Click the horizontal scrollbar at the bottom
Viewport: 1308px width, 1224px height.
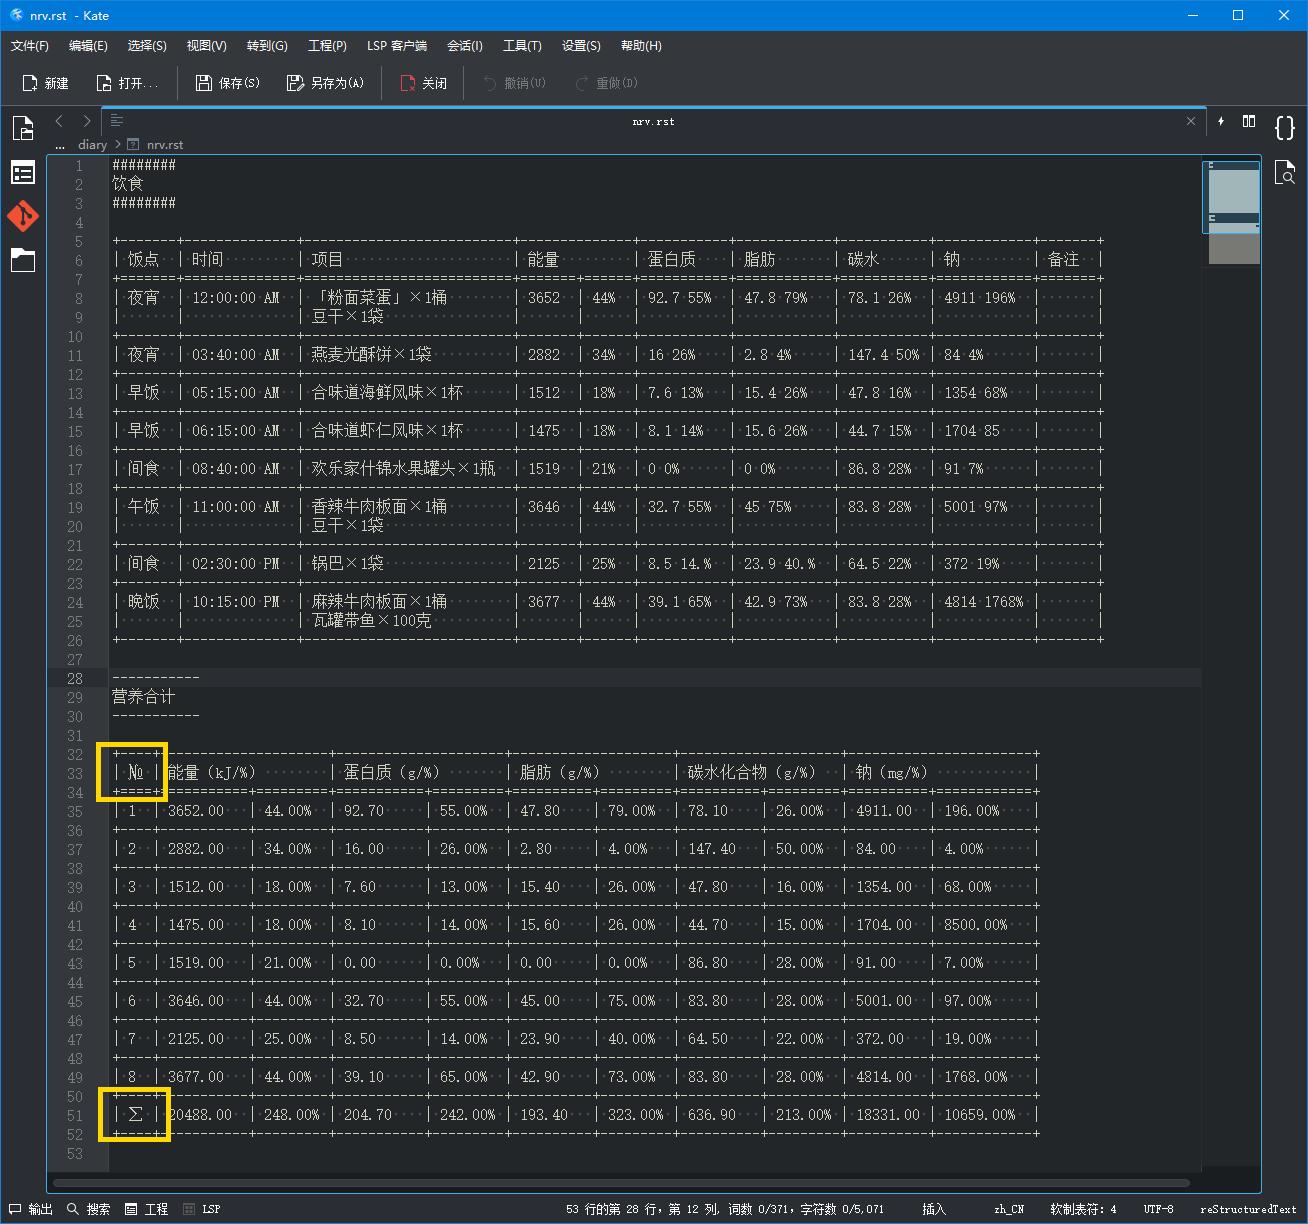tap(620, 1183)
